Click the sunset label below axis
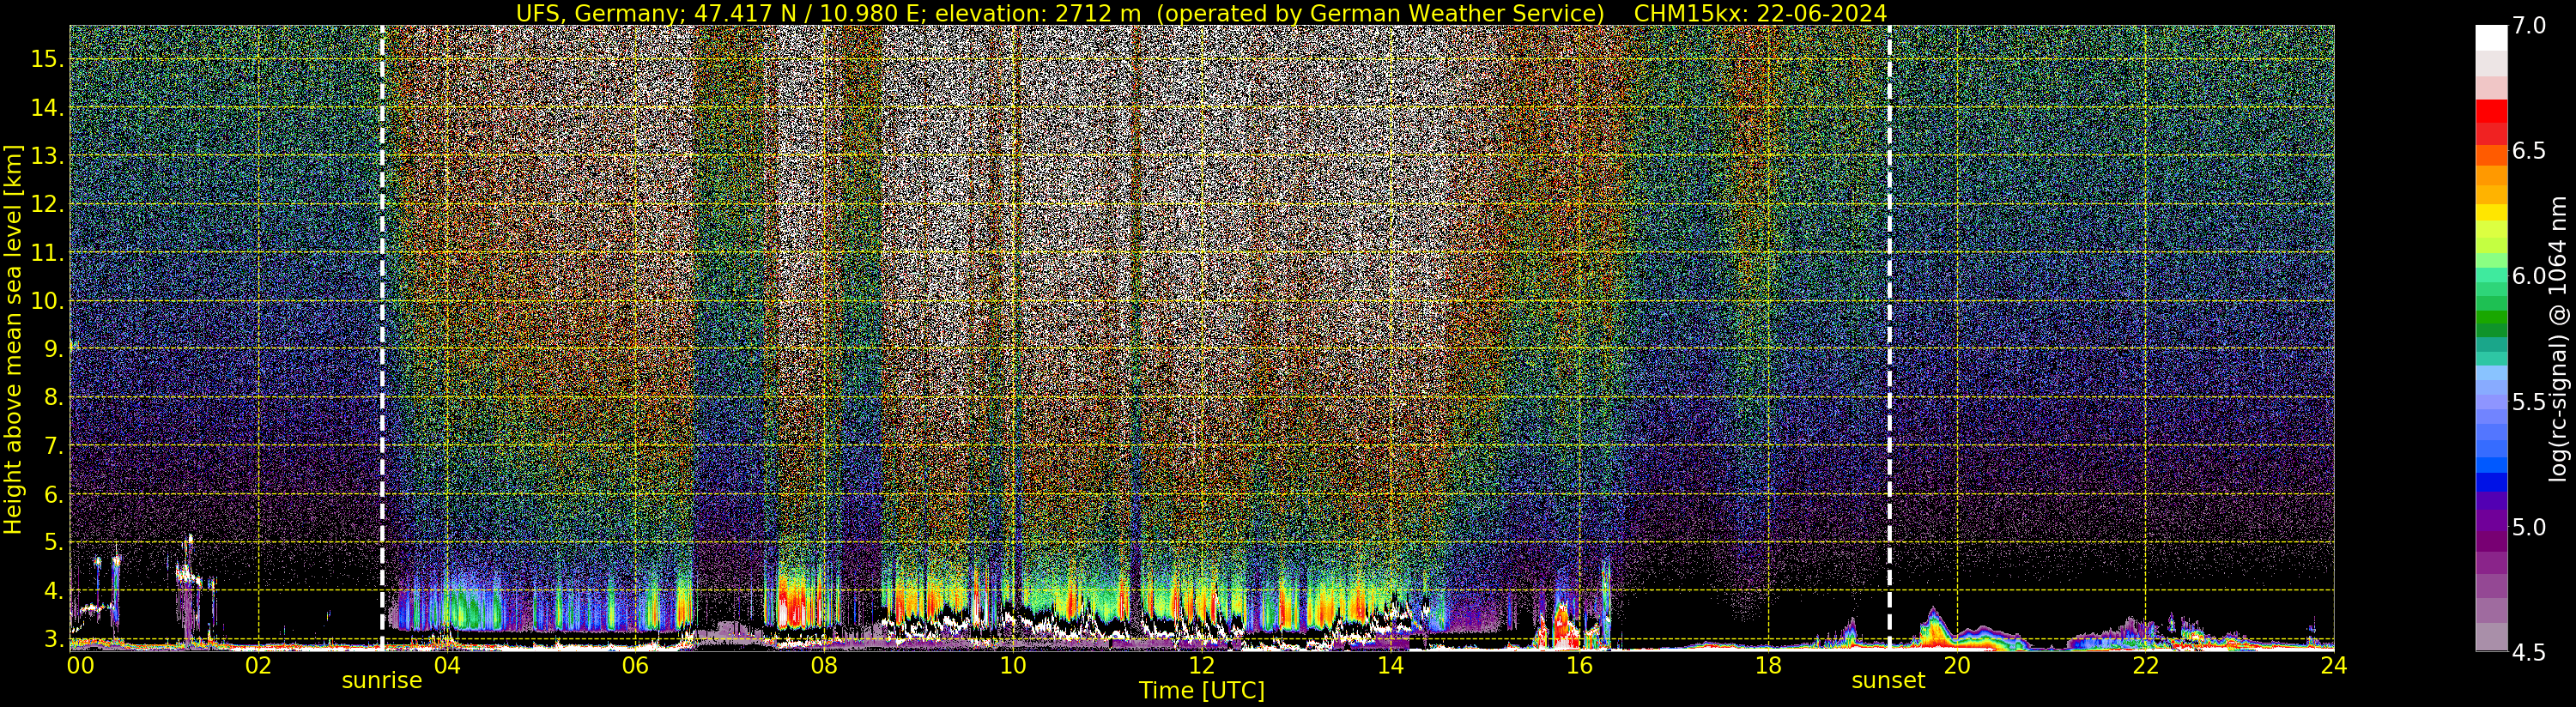 coord(1888,681)
